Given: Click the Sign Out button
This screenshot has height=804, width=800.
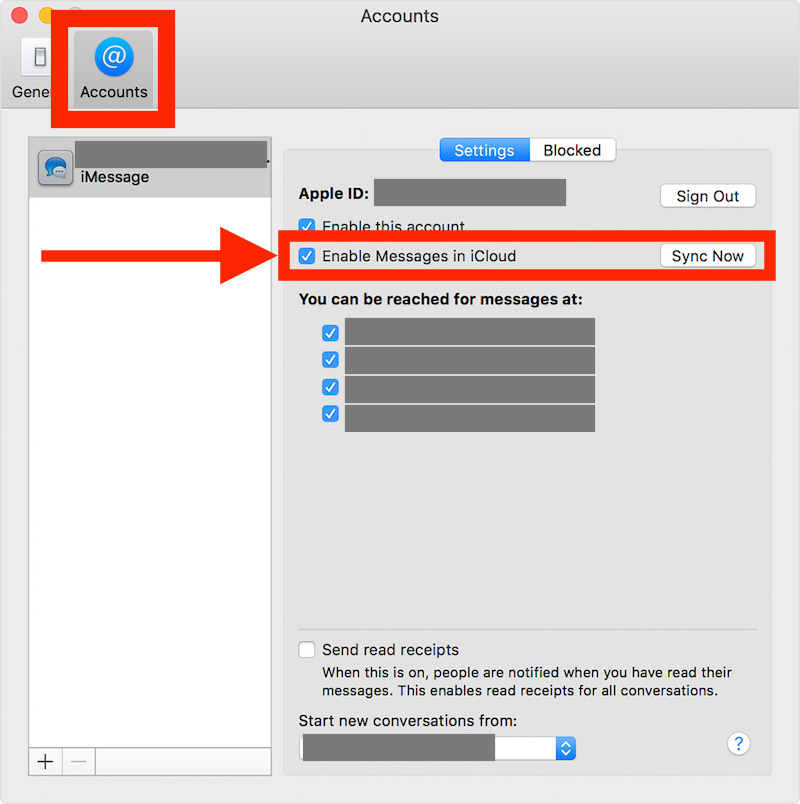Looking at the screenshot, I should coord(708,196).
